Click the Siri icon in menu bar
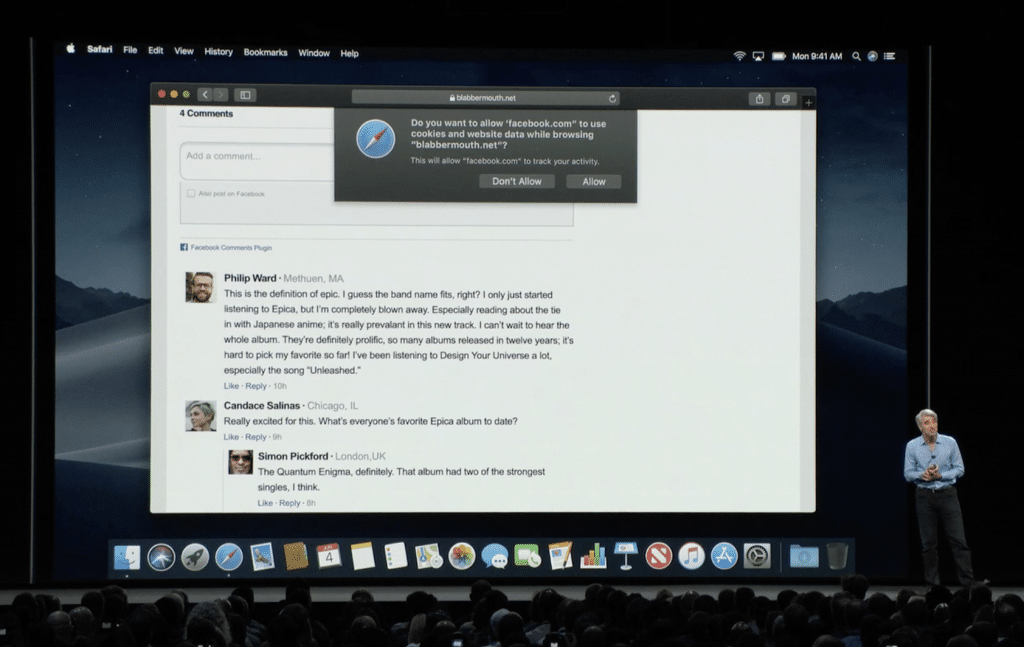The height and width of the screenshot is (647, 1024). [x=872, y=57]
